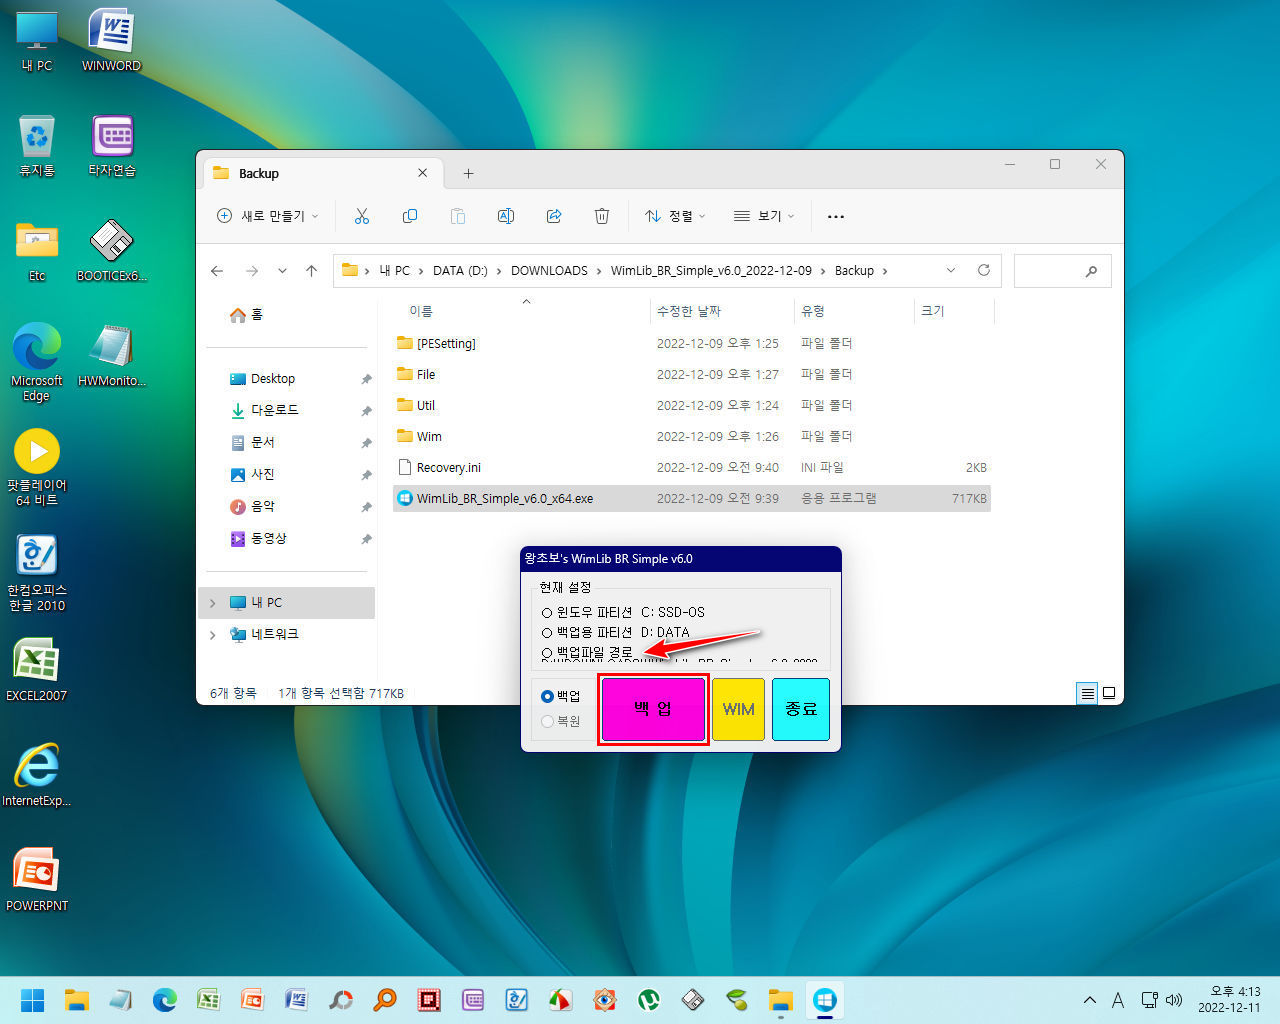Open Microsoft Edge desktop shortcut
Viewport: 1280px width, 1024px height.
pyautogui.click(x=37, y=362)
